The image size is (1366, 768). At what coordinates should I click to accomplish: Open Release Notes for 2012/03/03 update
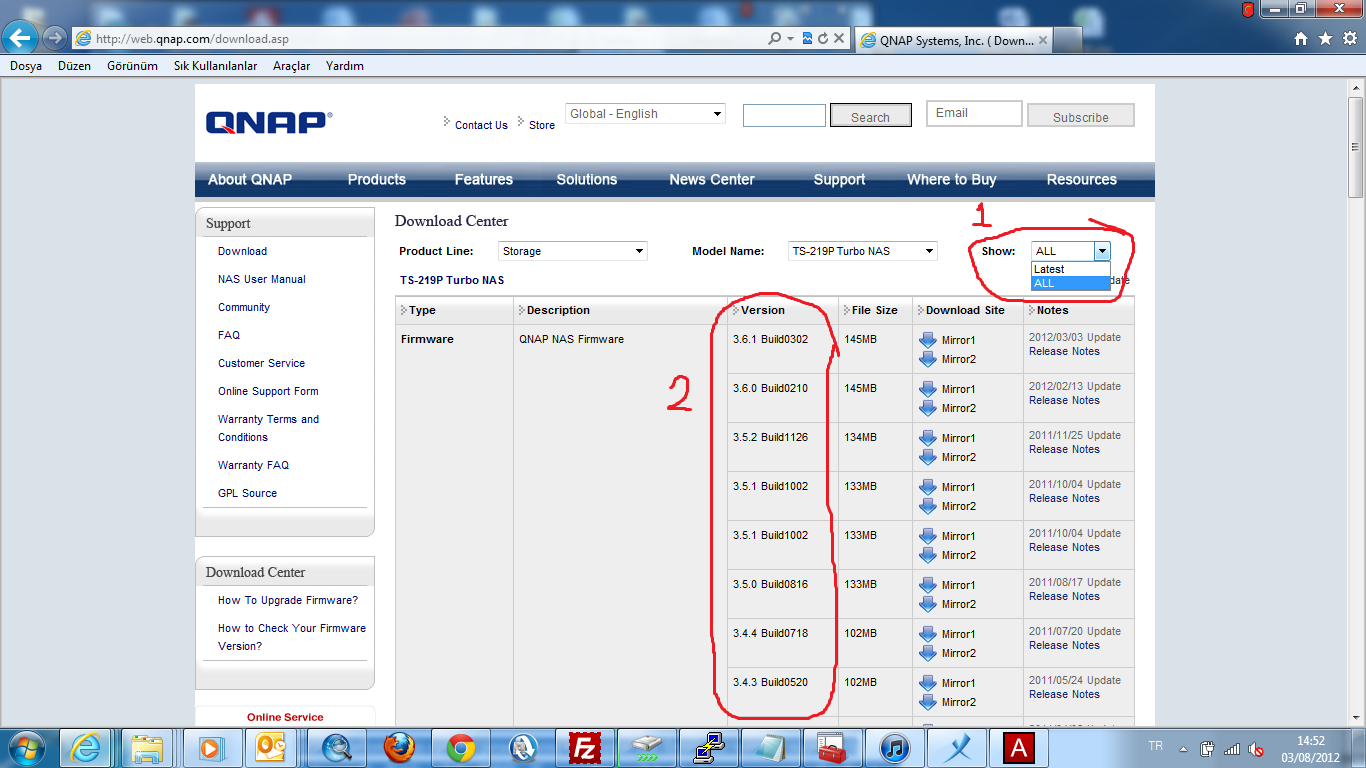pos(1064,351)
